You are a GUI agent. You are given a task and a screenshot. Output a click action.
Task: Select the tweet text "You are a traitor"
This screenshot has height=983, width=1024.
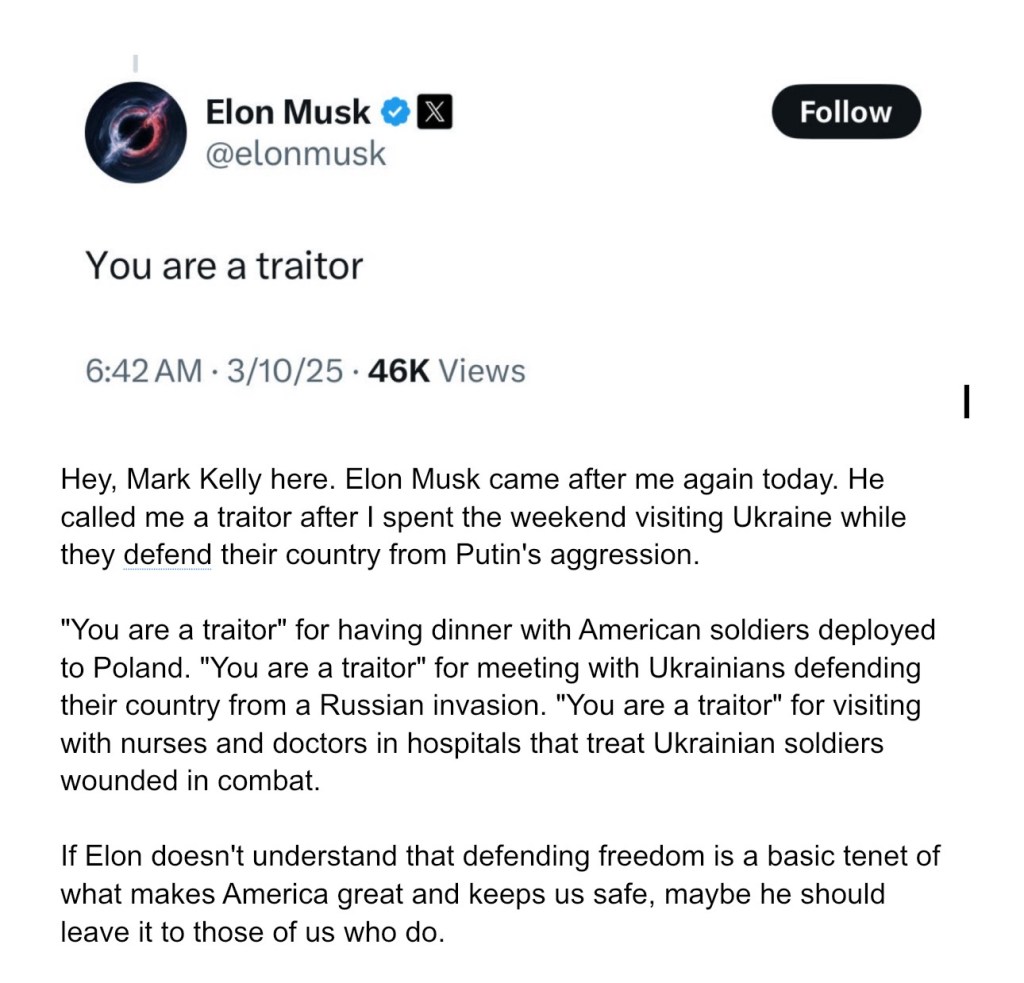pos(223,265)
